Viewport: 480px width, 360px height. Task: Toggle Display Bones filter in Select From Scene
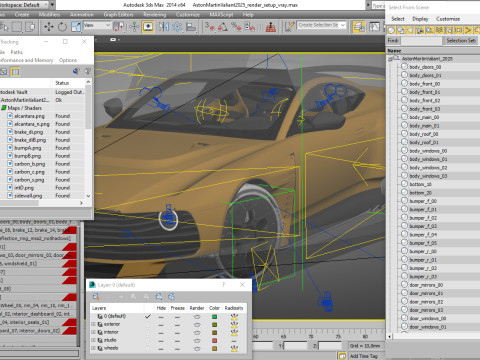[468, 31]
